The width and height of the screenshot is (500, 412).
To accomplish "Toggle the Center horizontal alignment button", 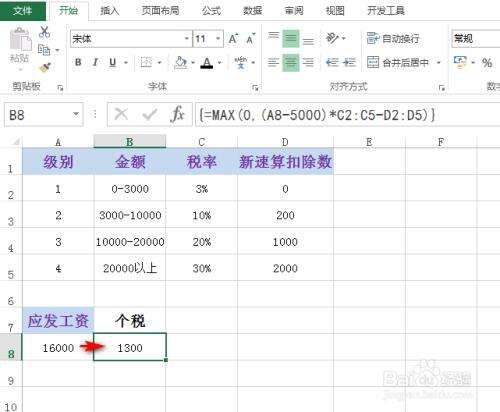I will click(291, 63).
